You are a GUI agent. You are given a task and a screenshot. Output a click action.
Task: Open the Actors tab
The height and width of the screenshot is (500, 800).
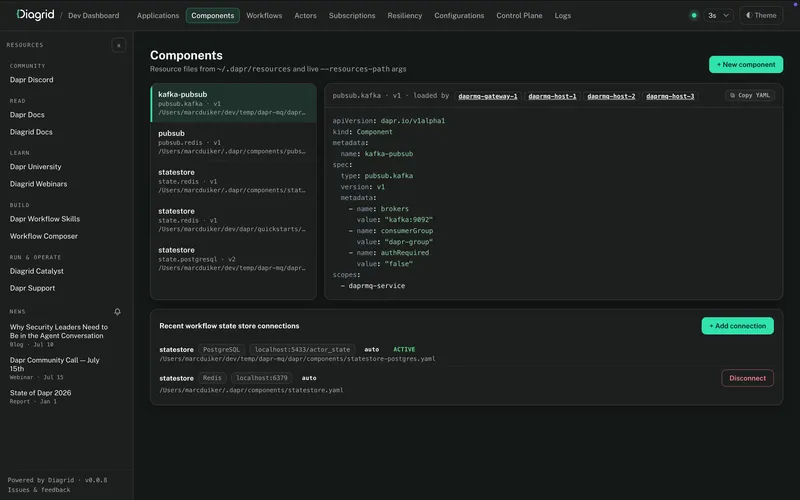(x=305, y=15)
